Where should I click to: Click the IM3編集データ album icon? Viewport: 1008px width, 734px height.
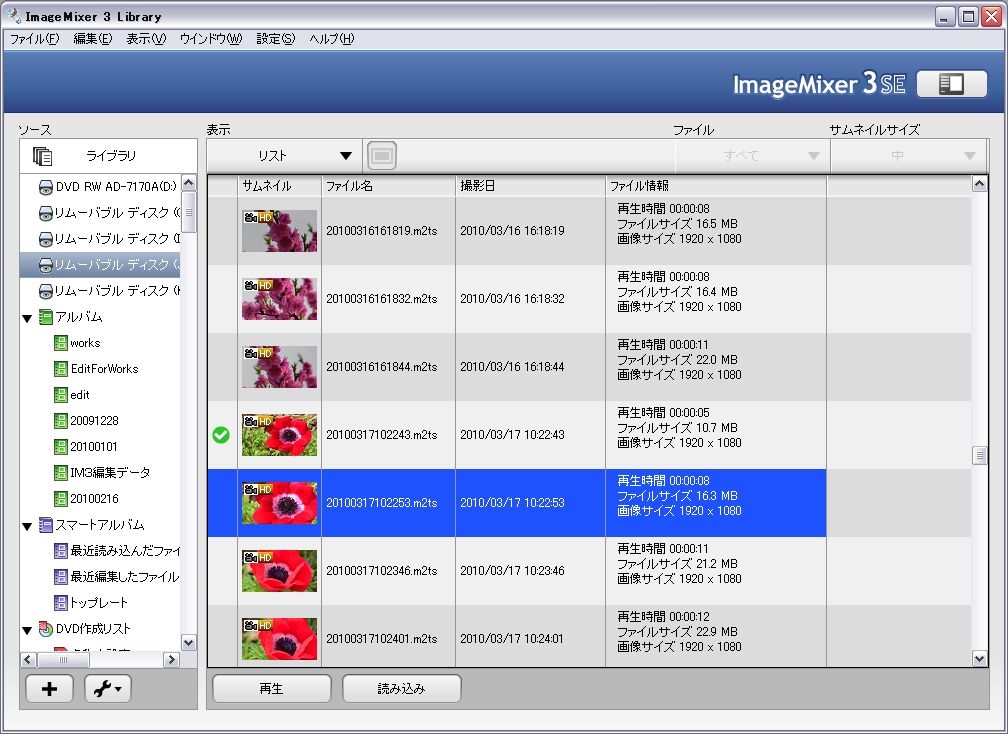(x=60, y=473)
